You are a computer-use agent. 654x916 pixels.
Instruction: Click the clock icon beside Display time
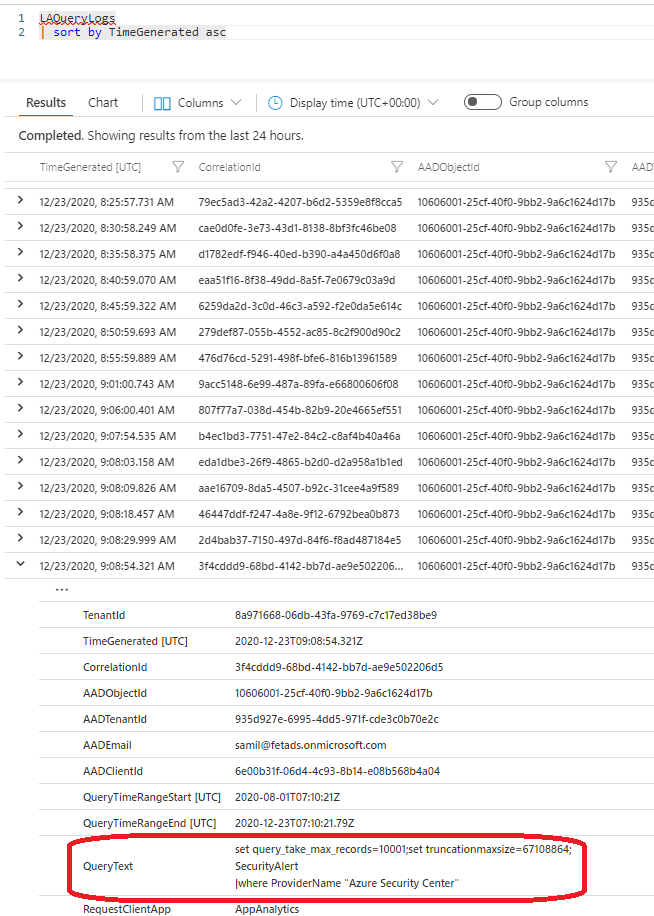coord(275,103)
